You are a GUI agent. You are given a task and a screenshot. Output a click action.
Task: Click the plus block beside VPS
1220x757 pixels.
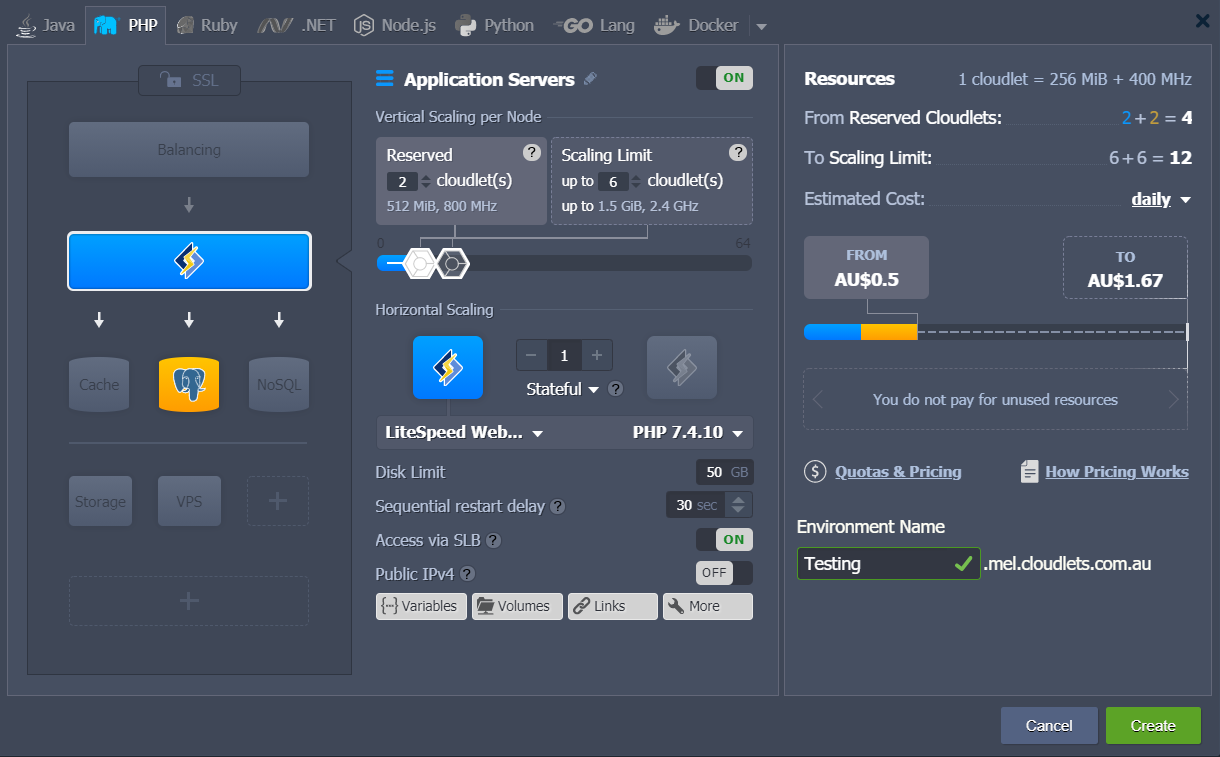tap(278, 501)
